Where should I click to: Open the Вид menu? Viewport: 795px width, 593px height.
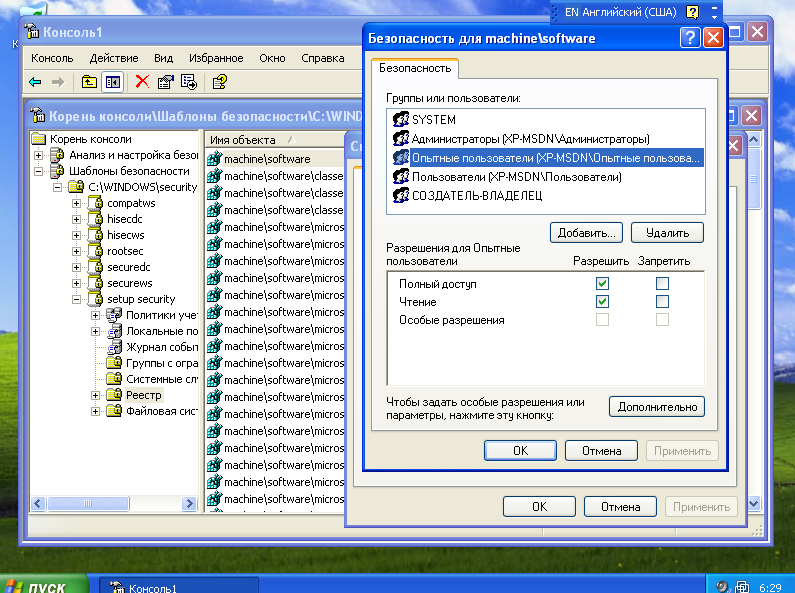tap(163, 58)
